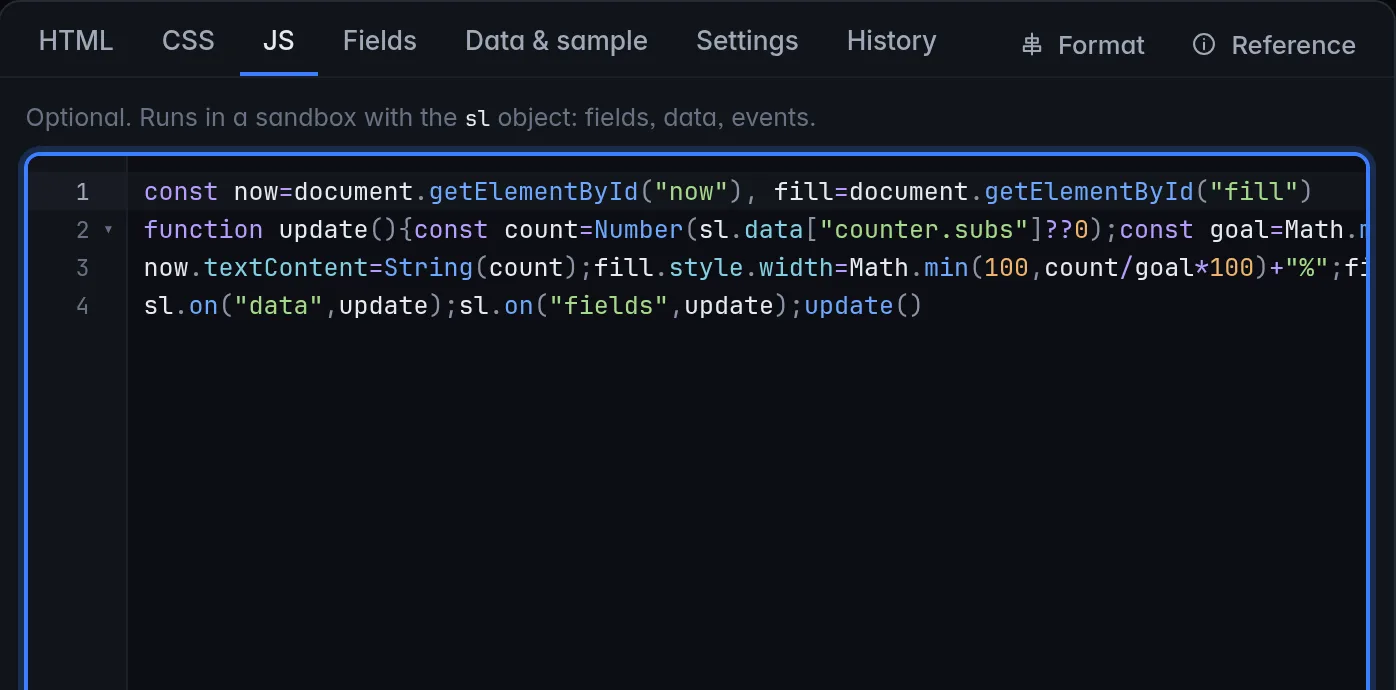Click the "data" string on line 4
The image size is (1396, 690).
click(279, 305)
